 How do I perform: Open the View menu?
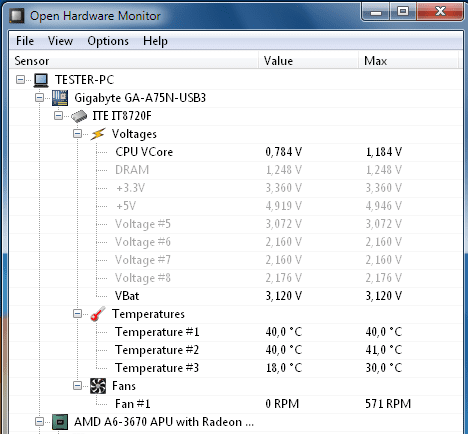pyautogui.click(x=60, y=41)
